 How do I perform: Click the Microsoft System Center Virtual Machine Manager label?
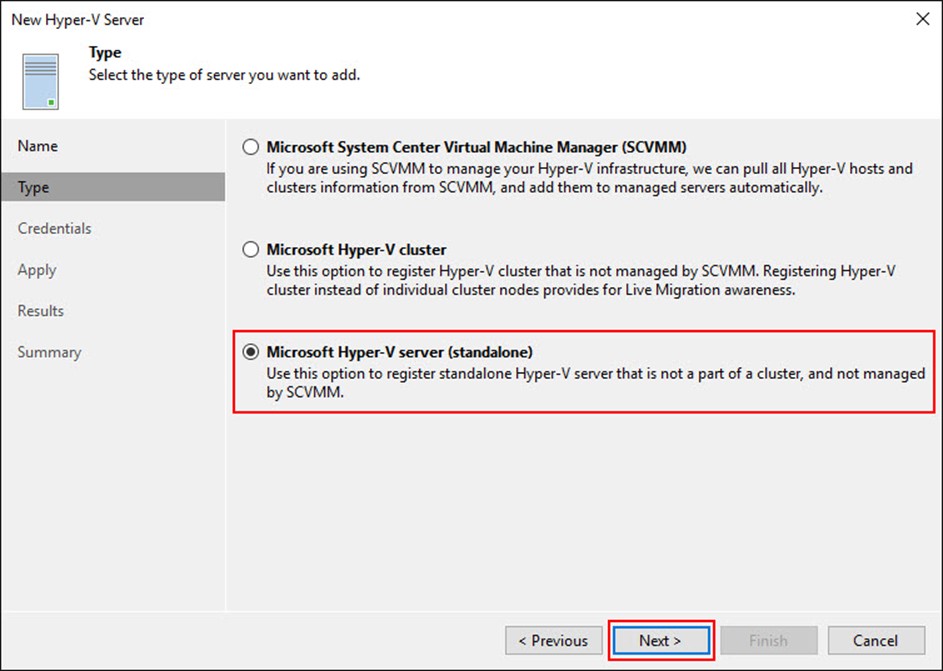click(476, 147)
